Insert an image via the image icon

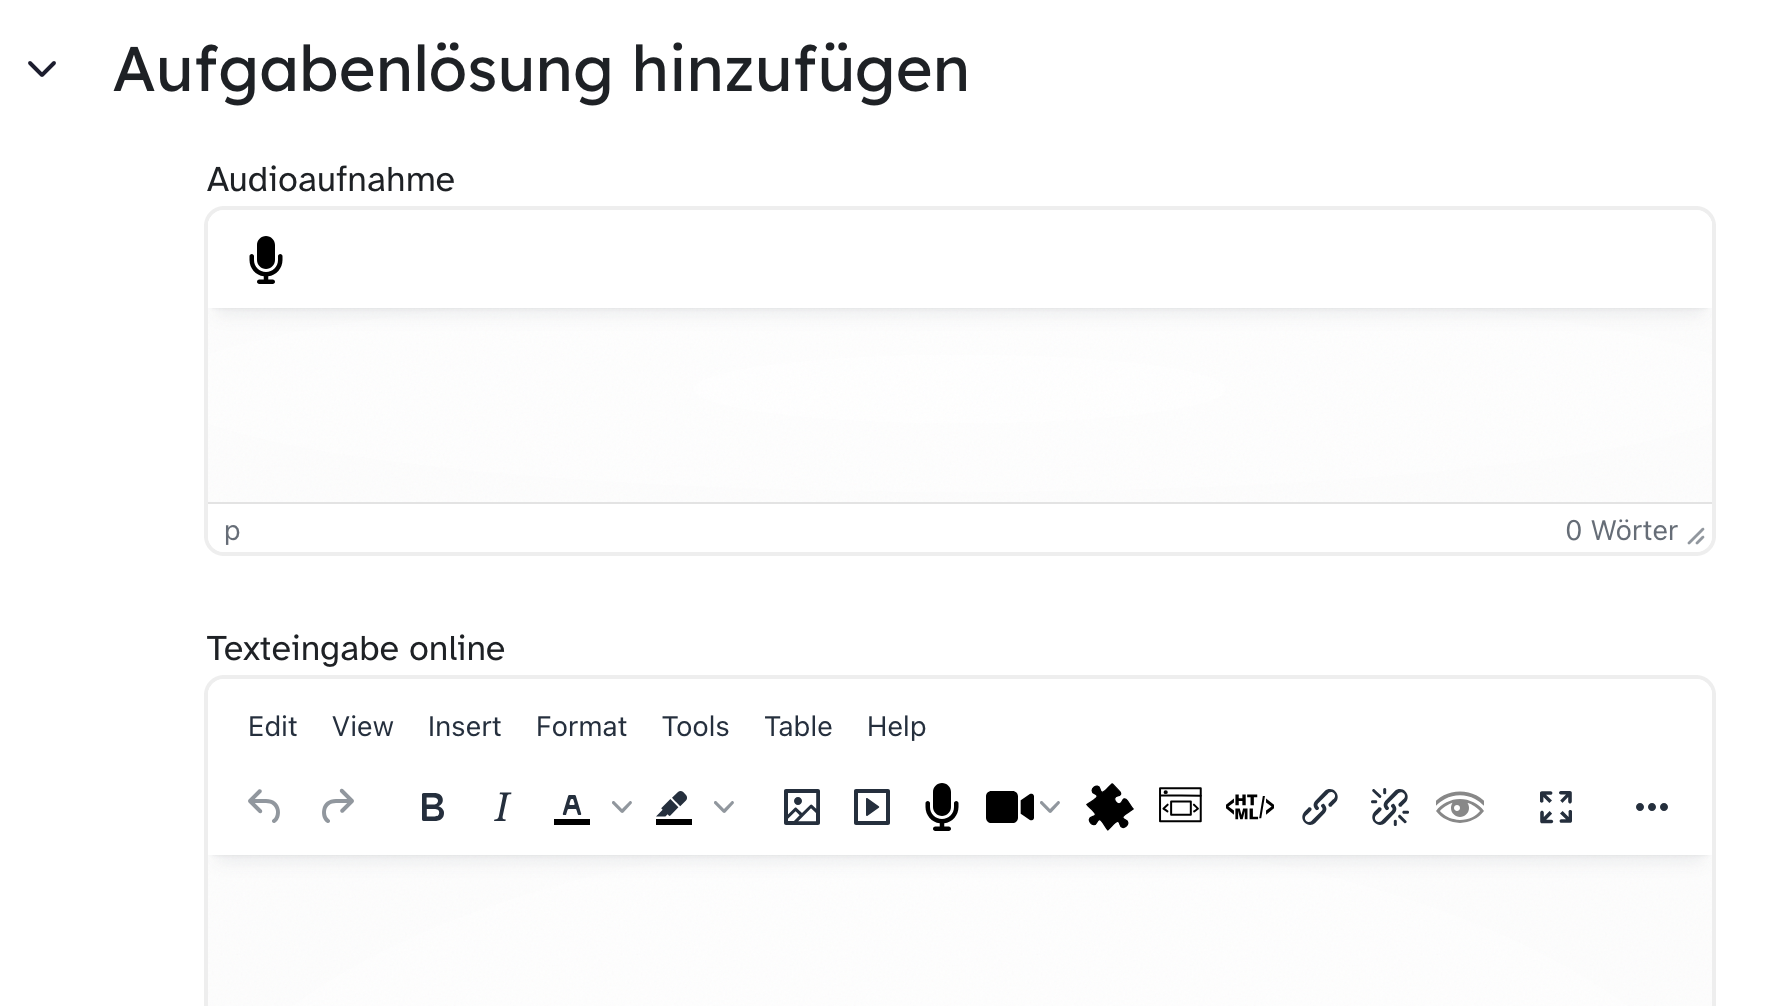[x=801, y=807]
